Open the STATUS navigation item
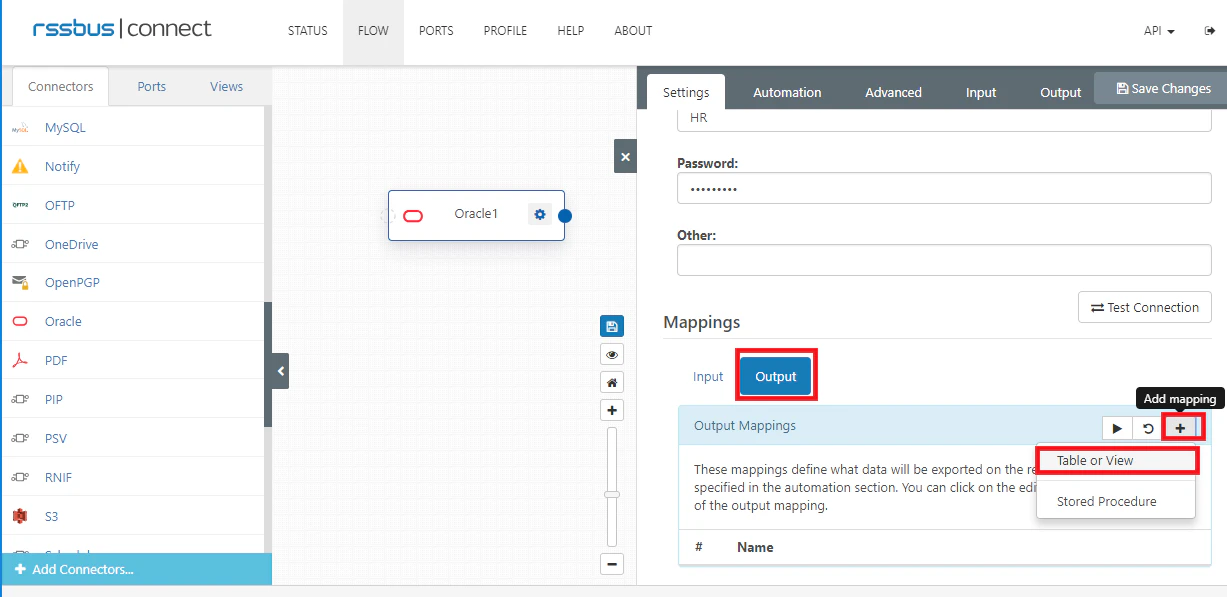 [x=308, y=31]
